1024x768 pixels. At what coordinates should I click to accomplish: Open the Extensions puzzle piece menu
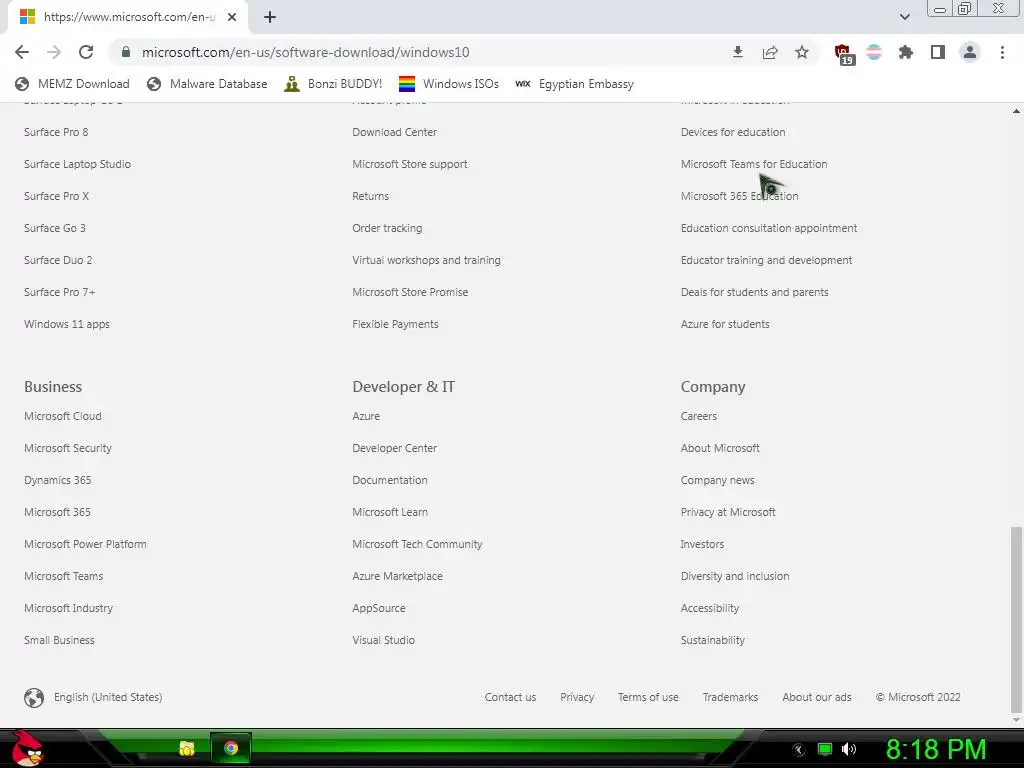[x=906, y=52]
